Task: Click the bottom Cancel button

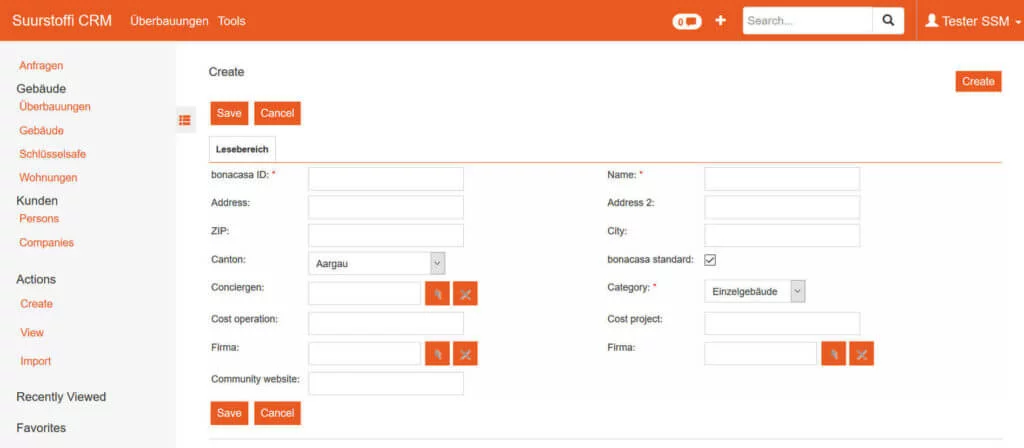Action: click(277, 413)
